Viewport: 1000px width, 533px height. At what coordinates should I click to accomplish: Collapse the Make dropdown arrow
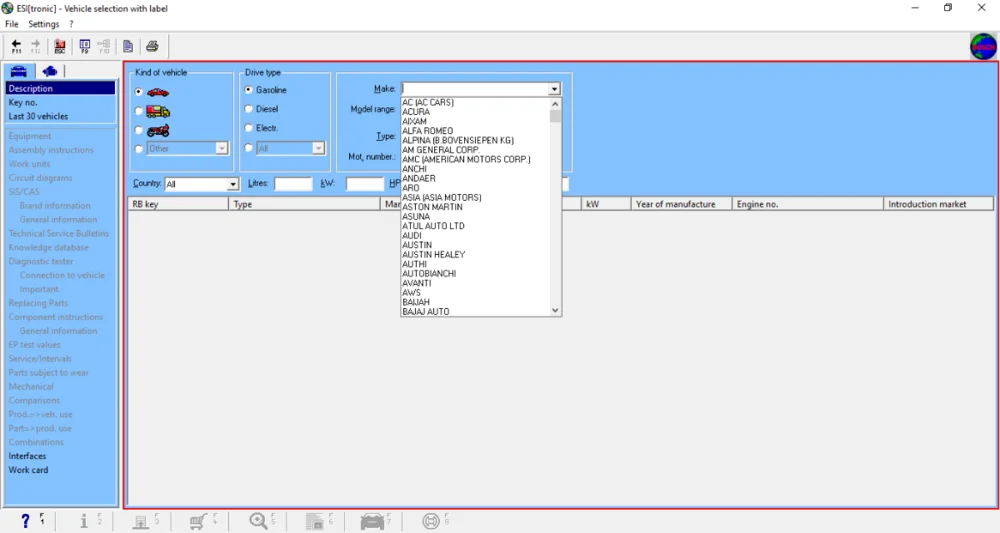(554, 89)
